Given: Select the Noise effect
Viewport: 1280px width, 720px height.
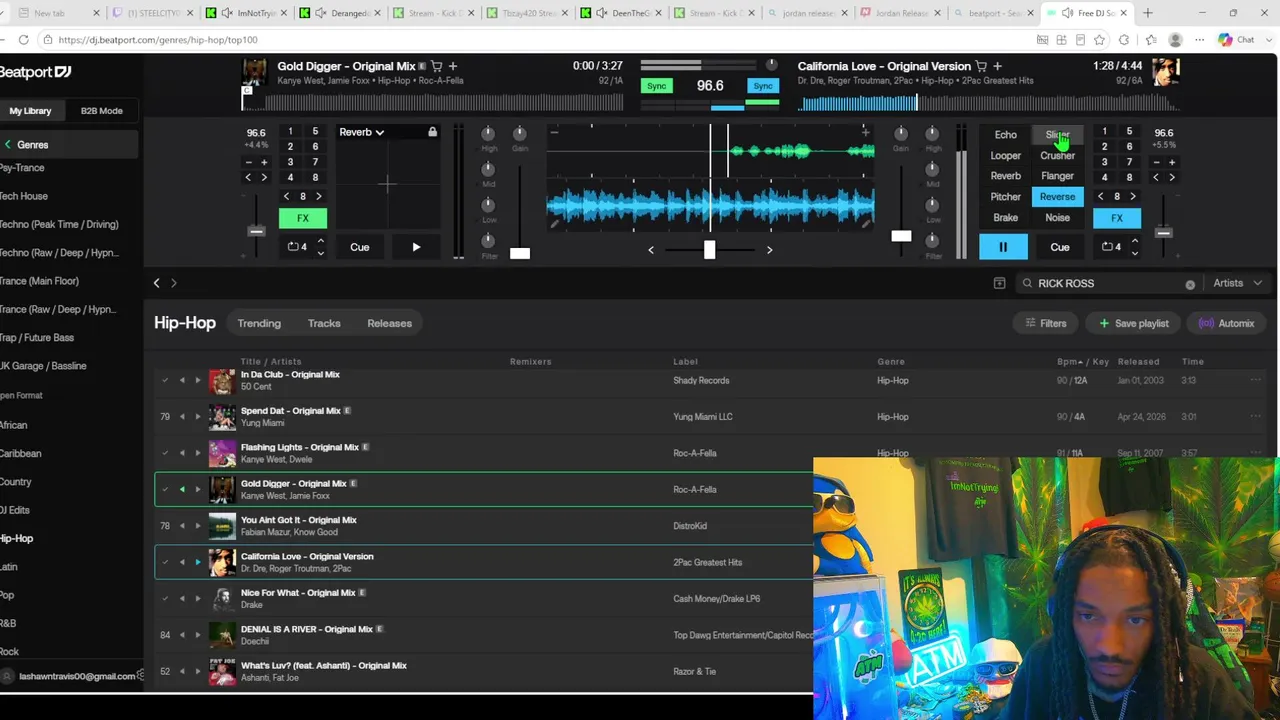Looking at the screenshot, I should [x=1057, y=218].
